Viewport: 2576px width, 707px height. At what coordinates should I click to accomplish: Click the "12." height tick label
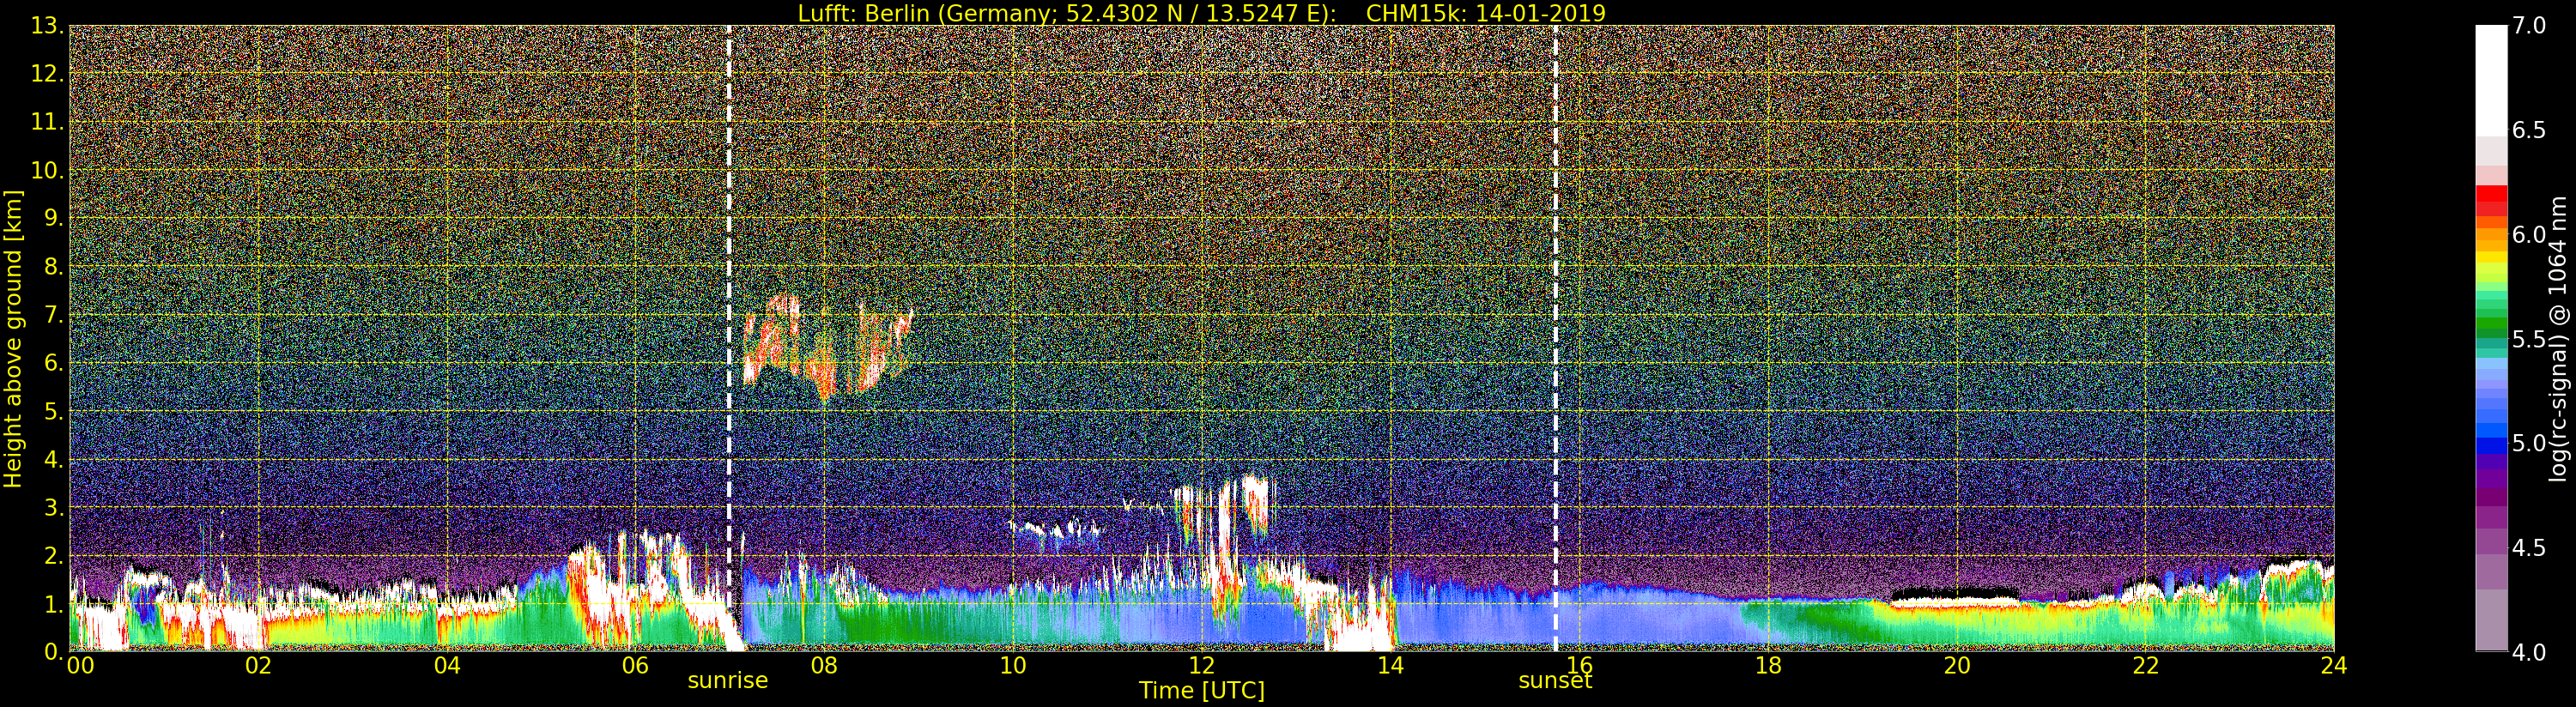(x=47, y=74)
